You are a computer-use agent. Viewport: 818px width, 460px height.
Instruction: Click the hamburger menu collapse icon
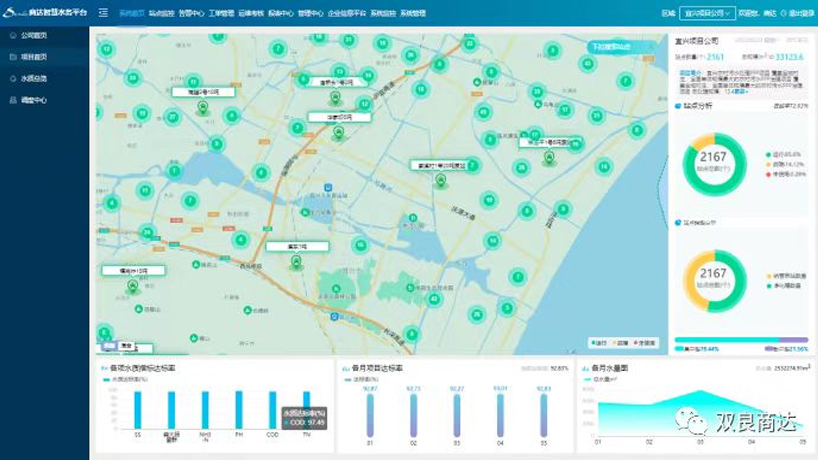tap(103, 13)
